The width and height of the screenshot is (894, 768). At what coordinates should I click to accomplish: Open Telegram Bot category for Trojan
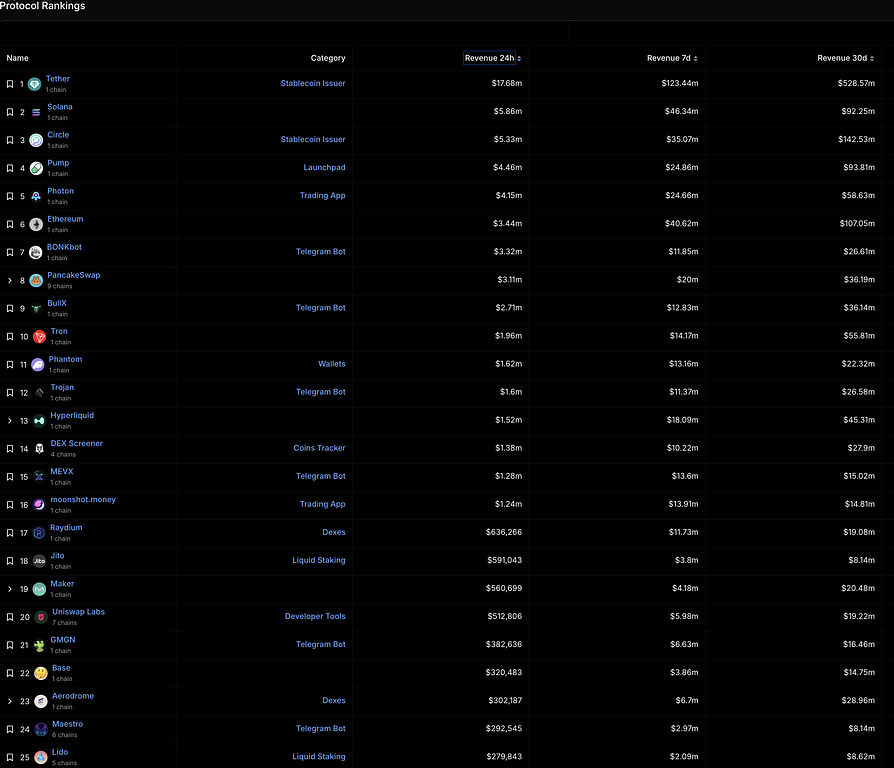[320, 392]
